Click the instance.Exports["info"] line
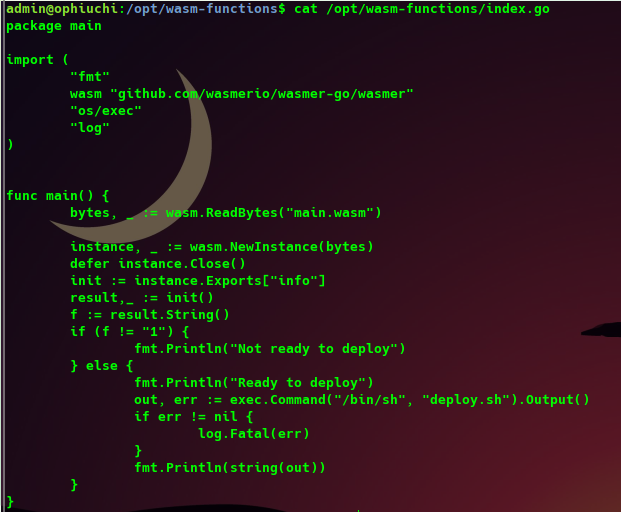This screenshot has width=621, height=512. pyautogui.click(x=198, y=281)
